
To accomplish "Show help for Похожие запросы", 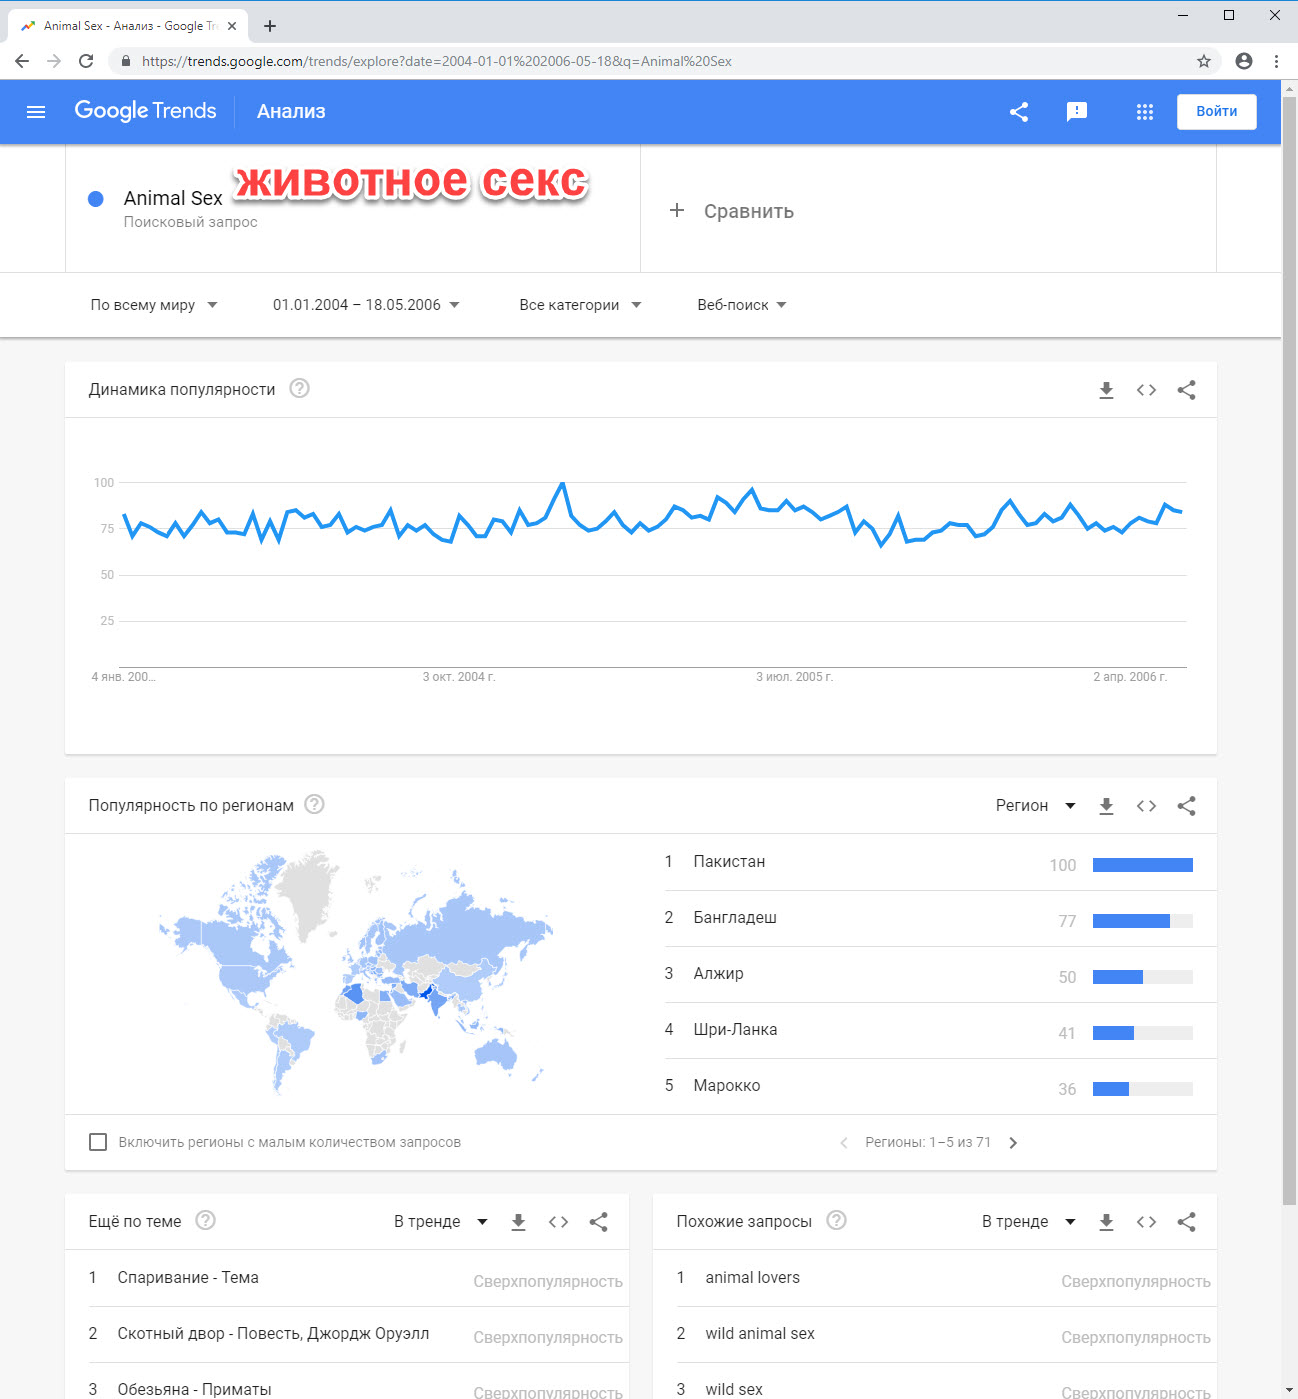I will 836,1220.
